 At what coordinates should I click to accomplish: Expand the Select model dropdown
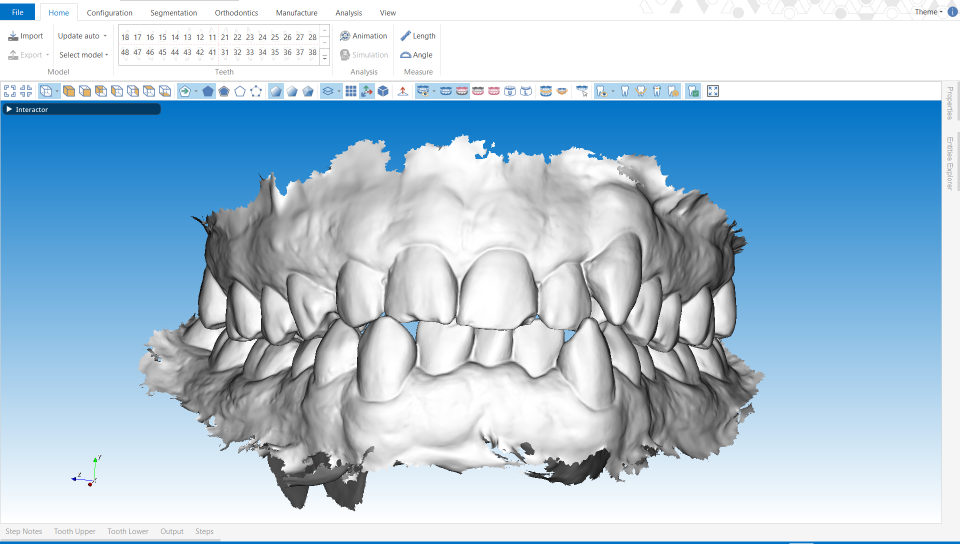pos(83,55)
